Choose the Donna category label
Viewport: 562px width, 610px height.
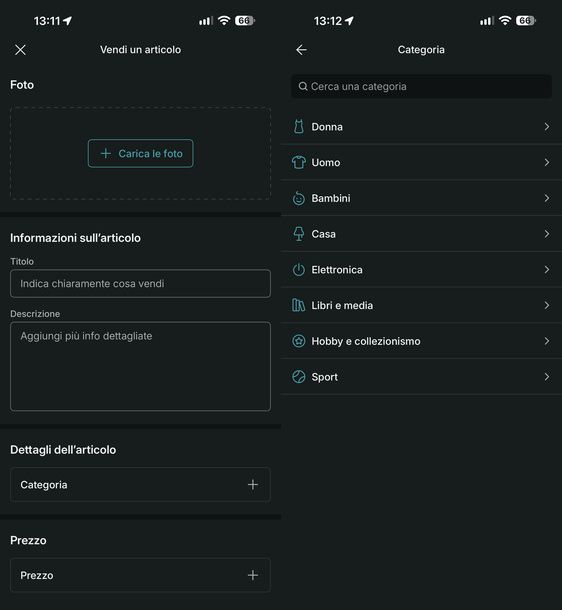click(327, 127)
